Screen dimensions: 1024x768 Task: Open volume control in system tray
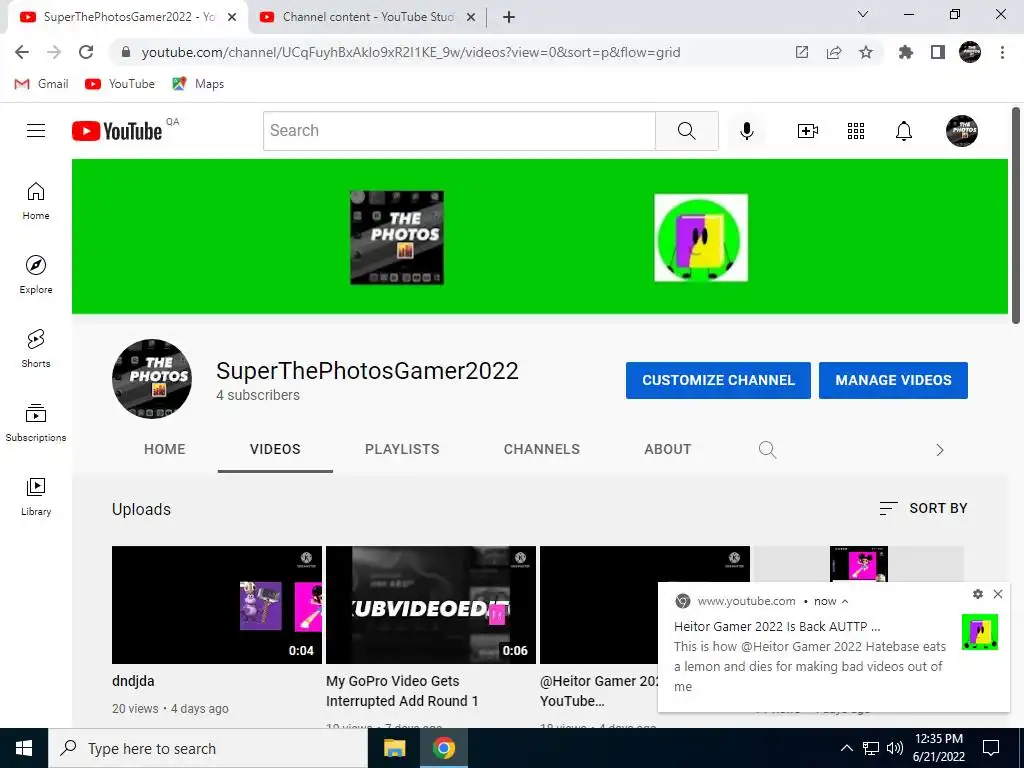click(x=895, y=748)
